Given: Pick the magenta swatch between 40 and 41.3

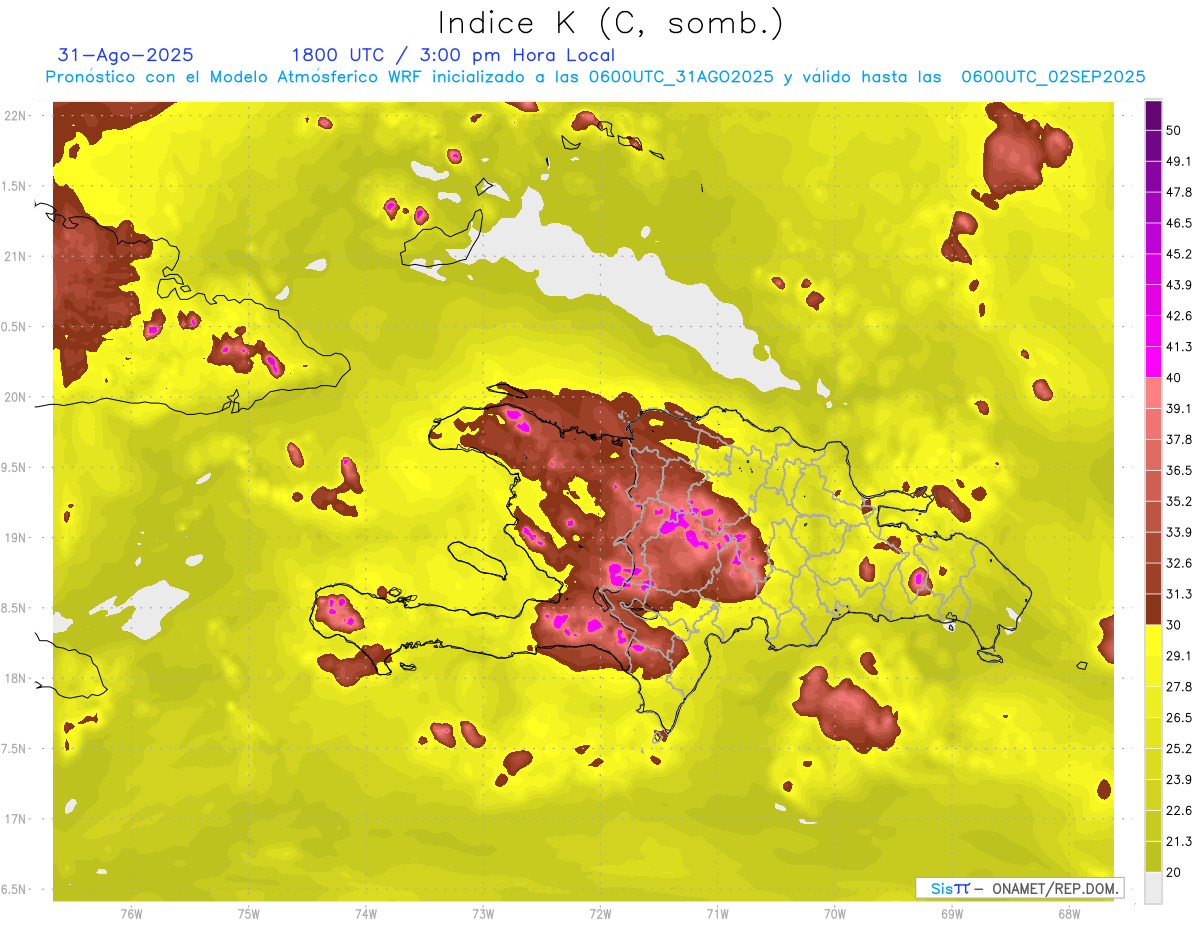Looking at the screenshot, I should [1153, 361].
